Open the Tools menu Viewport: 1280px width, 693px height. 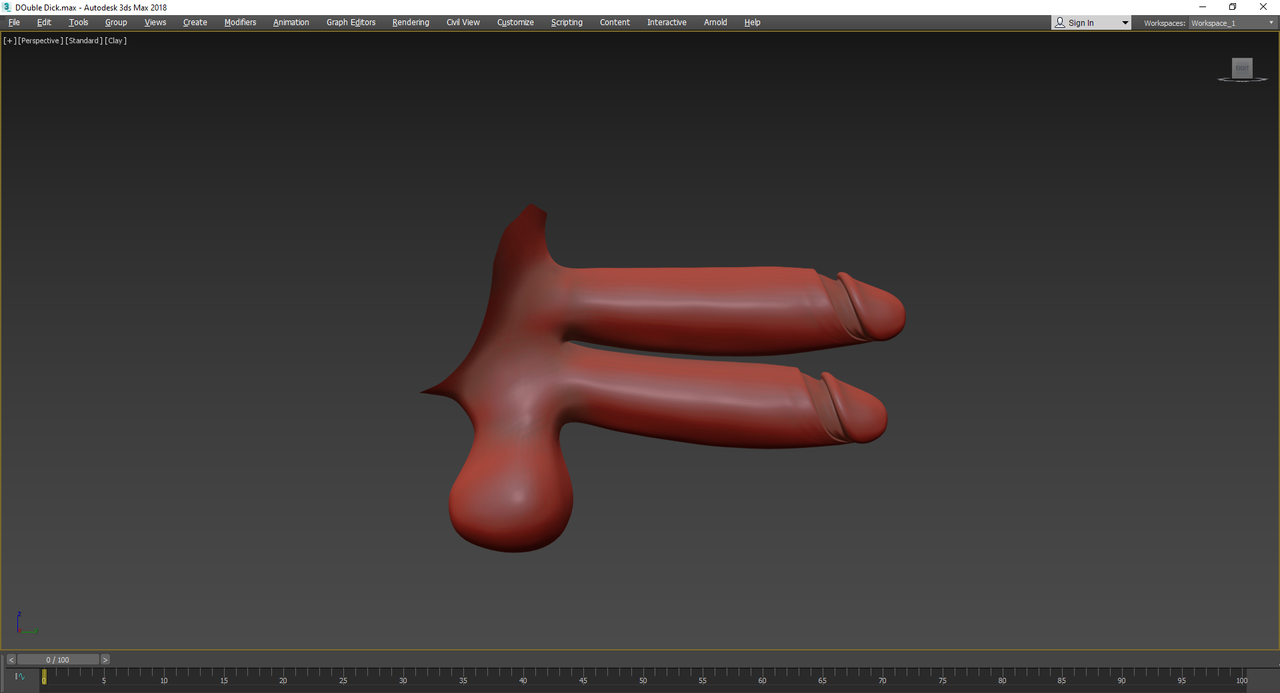pos(79,22)
